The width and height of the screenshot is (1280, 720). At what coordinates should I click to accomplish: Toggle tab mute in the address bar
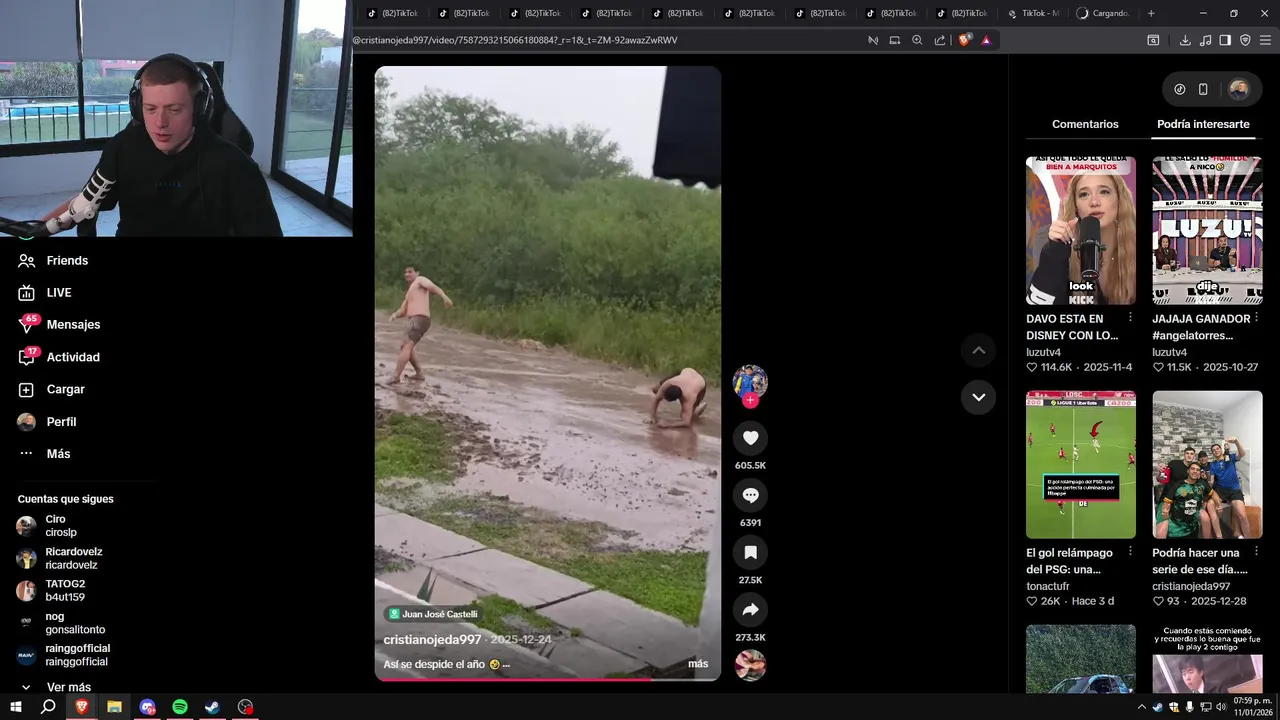point(873,40)
